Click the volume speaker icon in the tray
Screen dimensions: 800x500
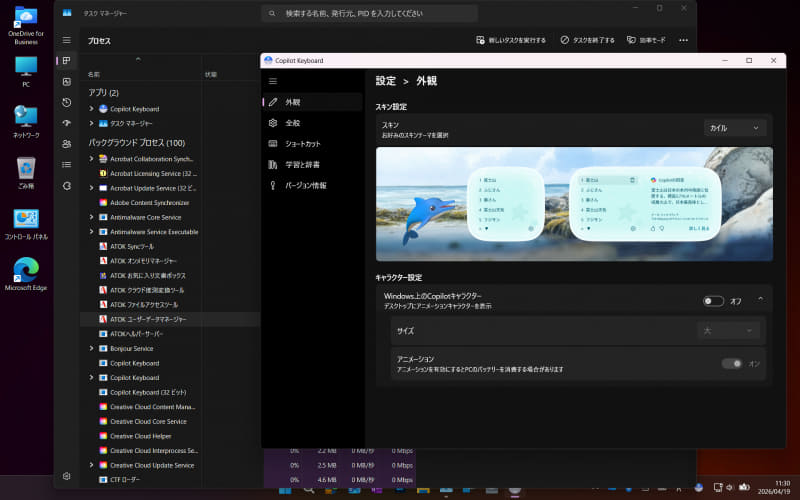(x=730, y=487)
